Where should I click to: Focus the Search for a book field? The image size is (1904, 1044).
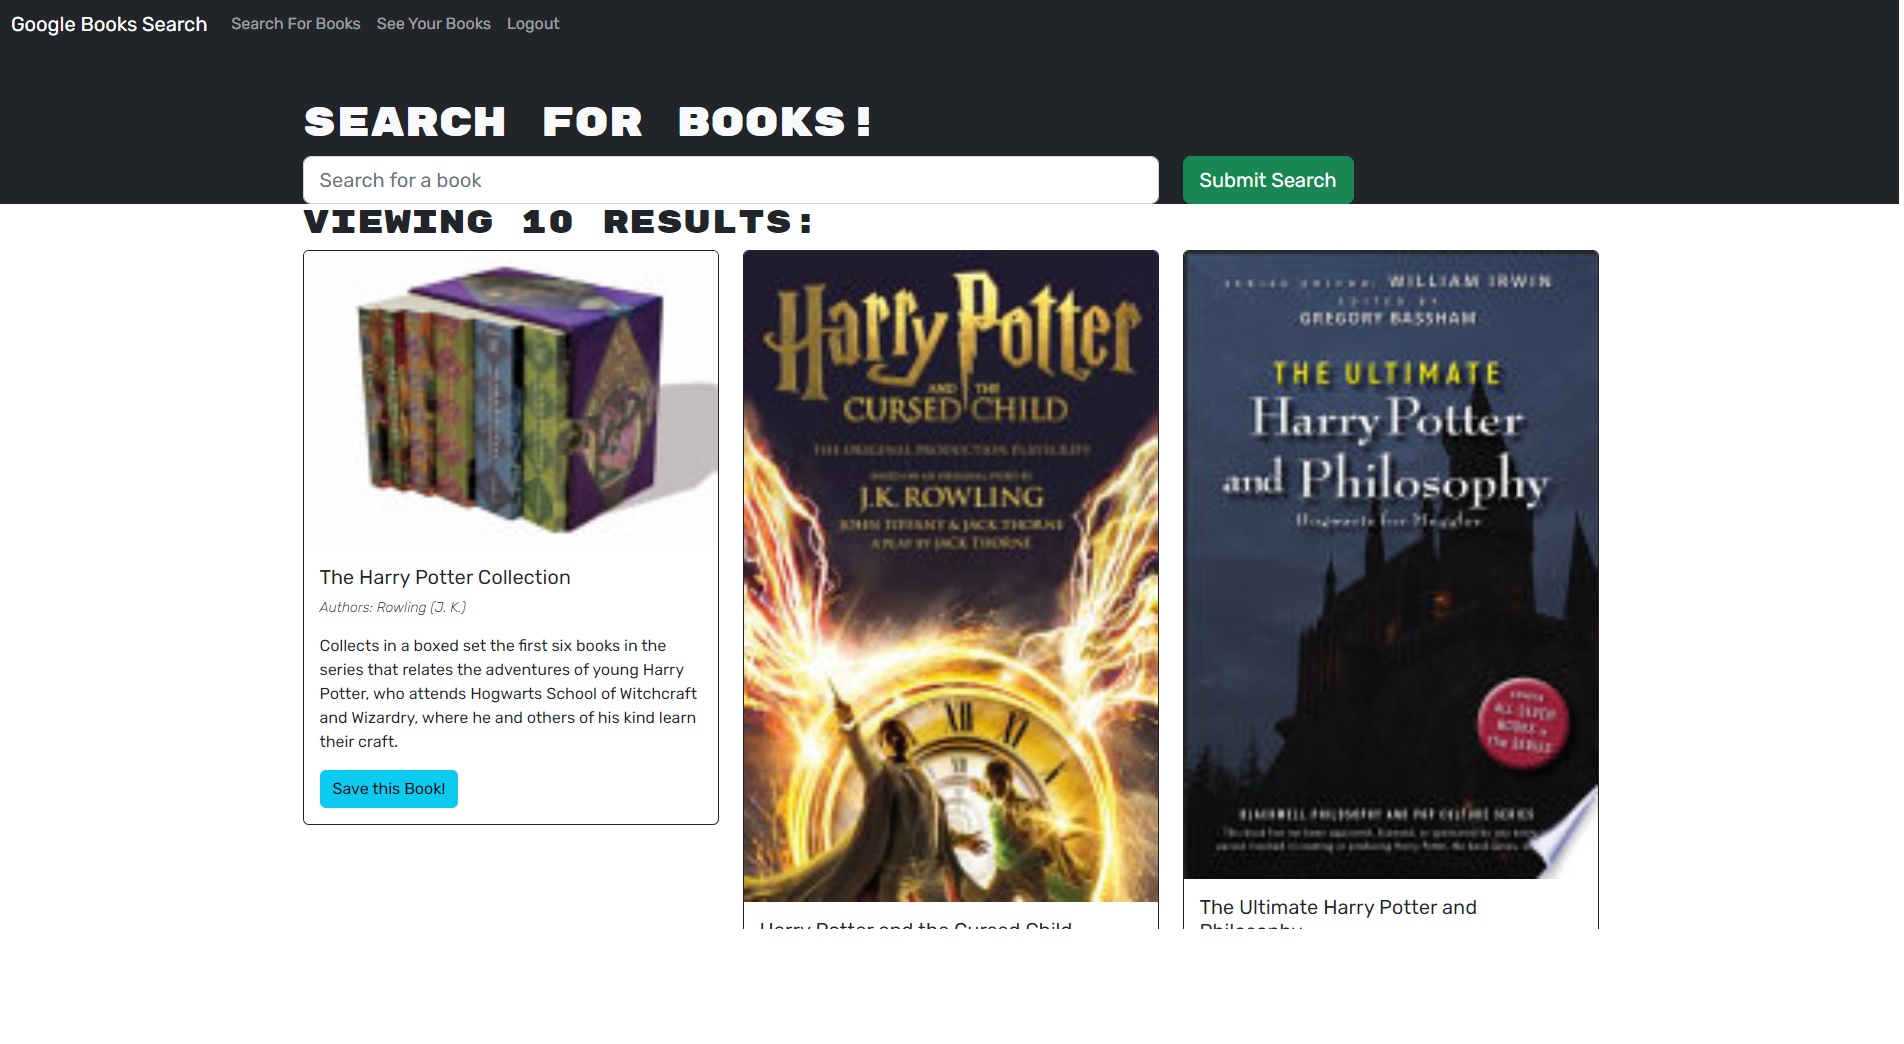point(731,180)
